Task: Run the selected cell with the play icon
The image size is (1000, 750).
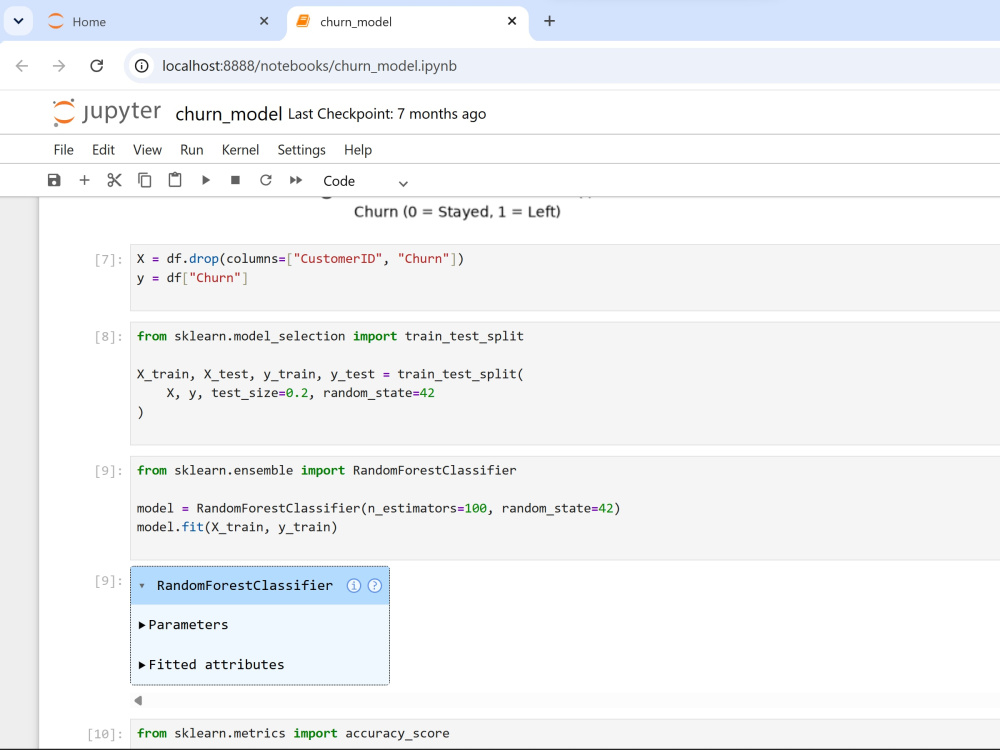Action: point(205,180)
